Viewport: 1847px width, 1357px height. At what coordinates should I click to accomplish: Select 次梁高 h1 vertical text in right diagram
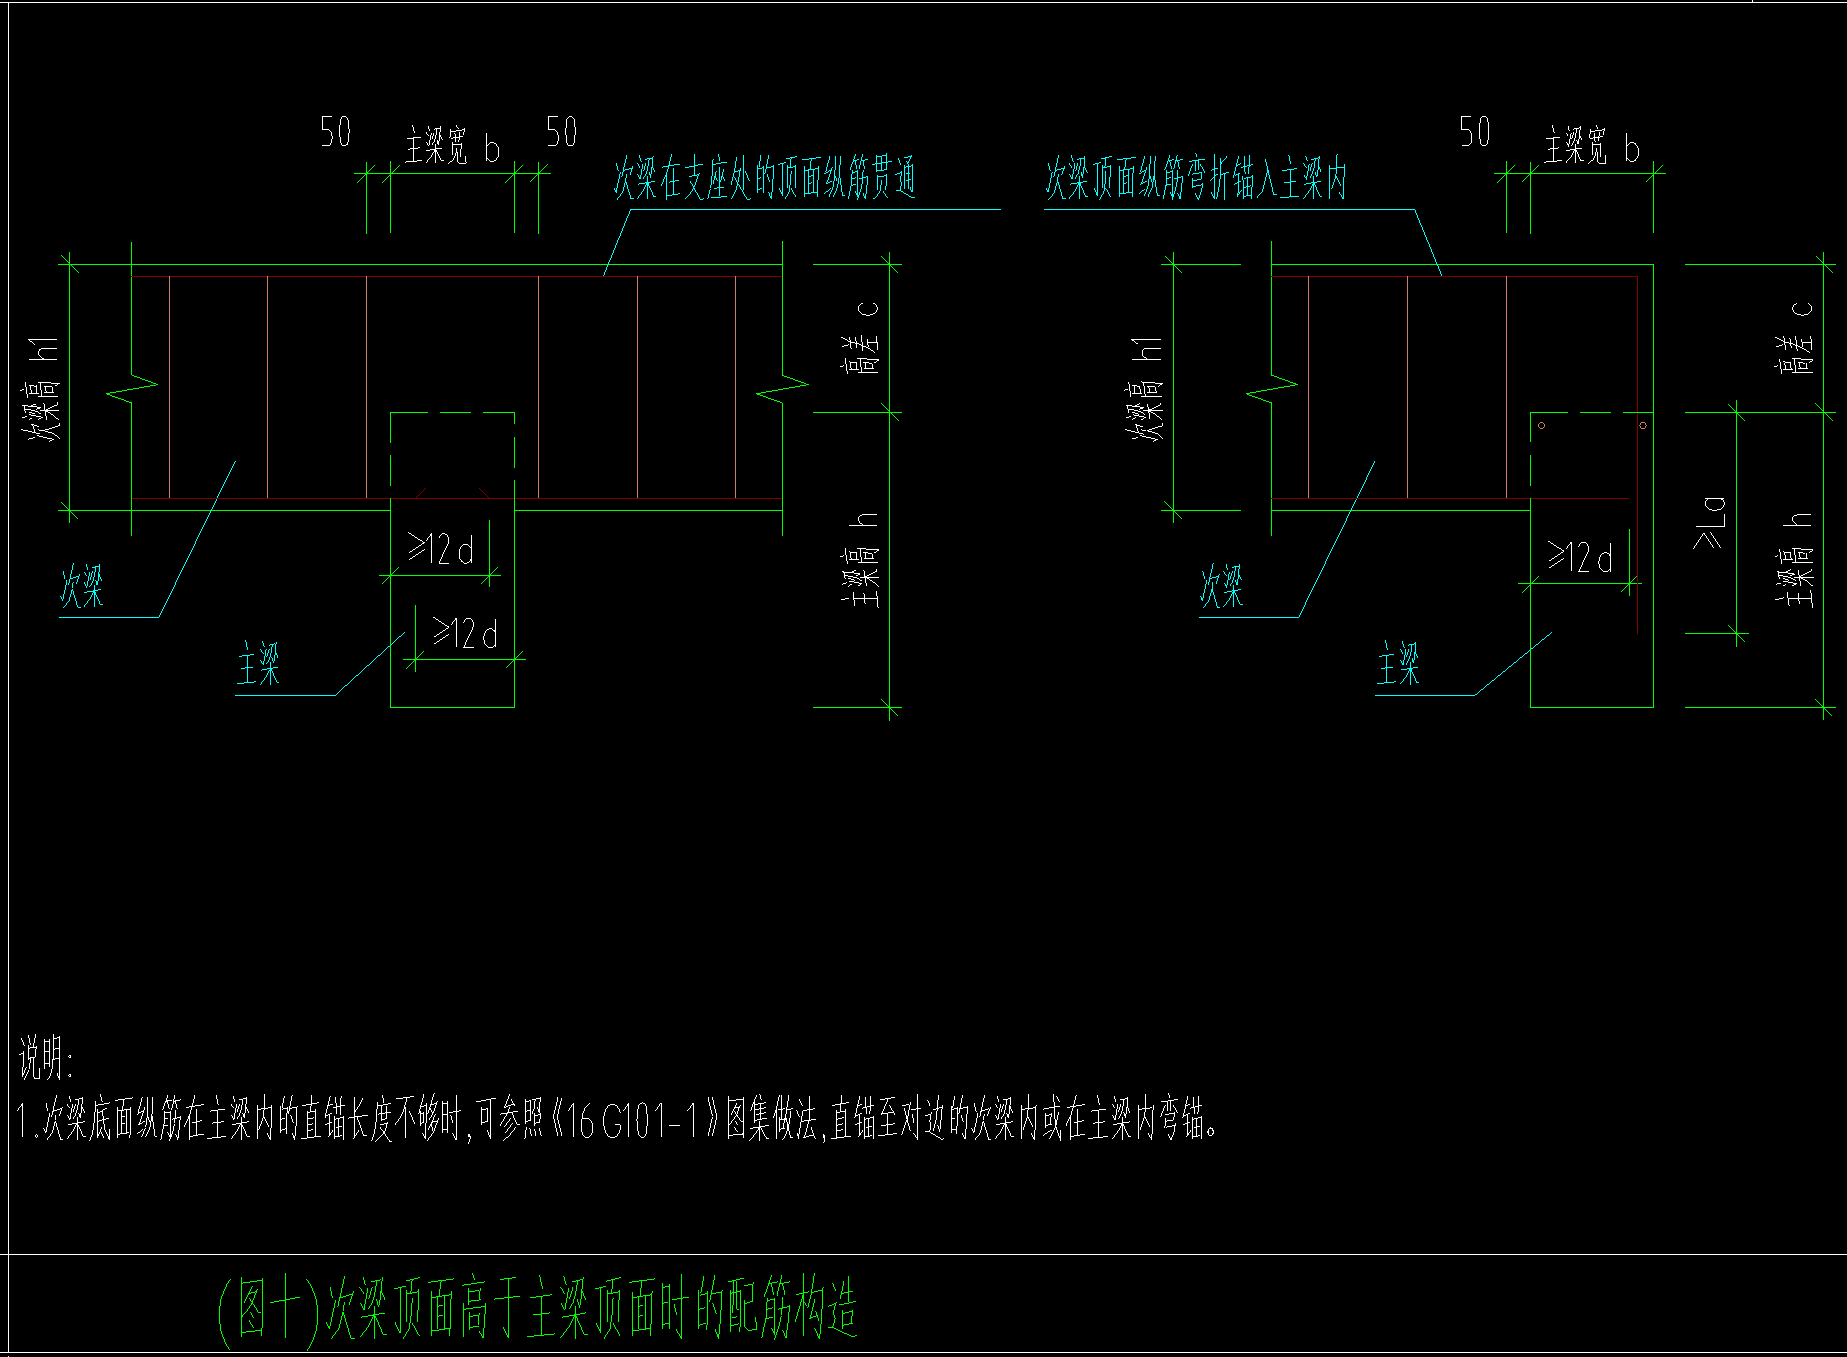(1146, 389)
